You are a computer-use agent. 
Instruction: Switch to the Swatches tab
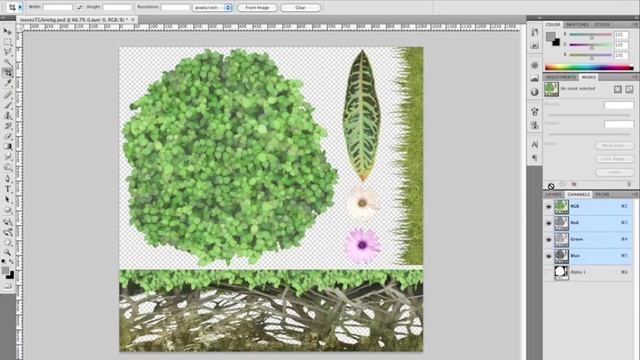(x=577, y=25)
